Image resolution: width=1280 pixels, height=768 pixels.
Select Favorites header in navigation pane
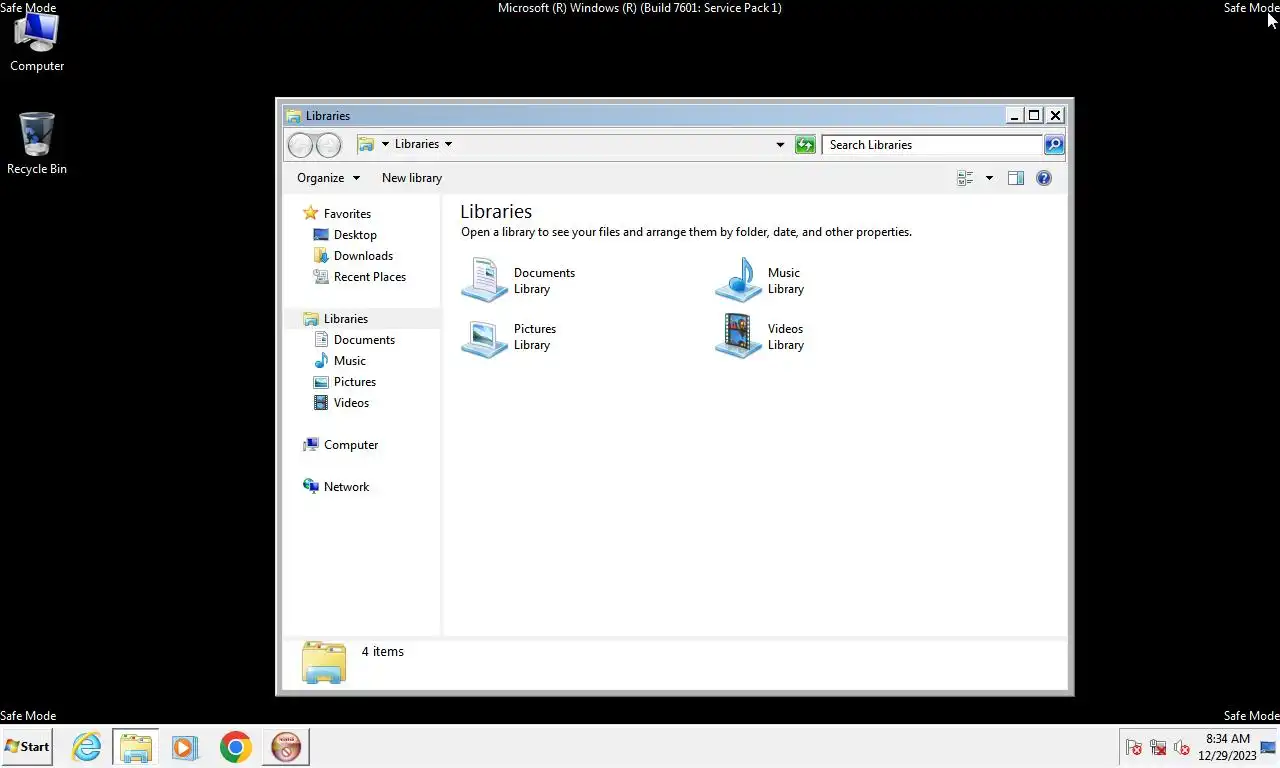[x=347, y=214]
